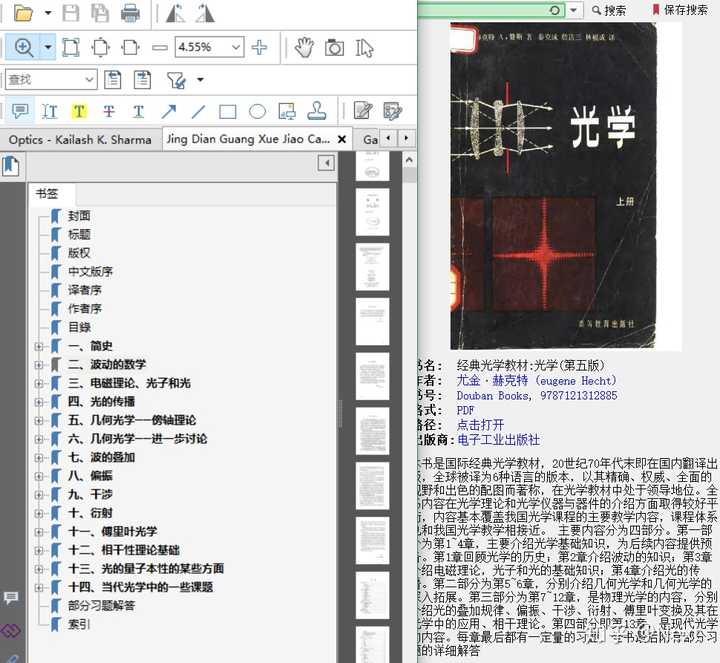720x663 pixels.
Task: Select the 书签 panel tab
Action: [47, 194]
